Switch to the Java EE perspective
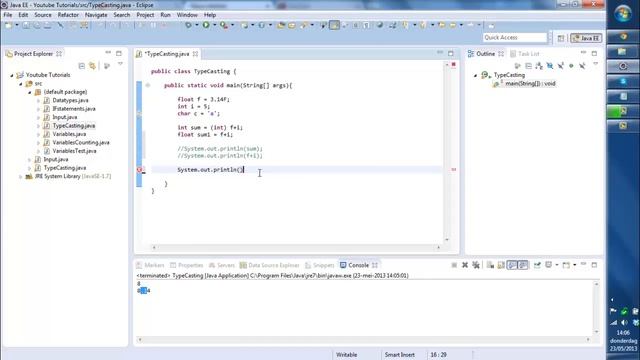640x360 pixels. coord(586,38)
